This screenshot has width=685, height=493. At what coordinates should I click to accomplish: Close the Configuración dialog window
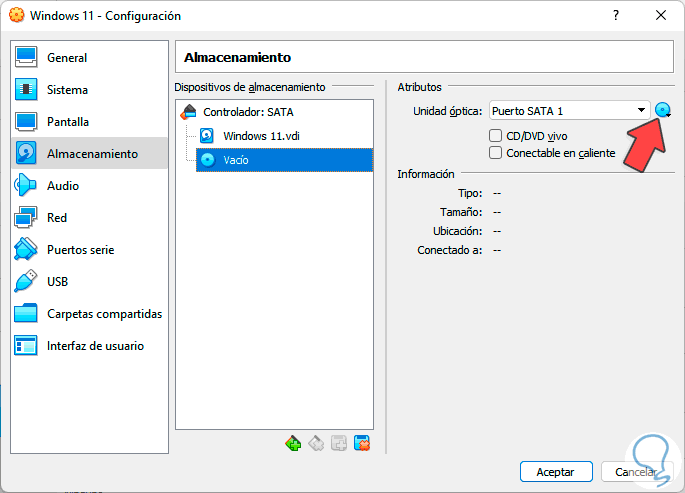(x=661, y=16)
